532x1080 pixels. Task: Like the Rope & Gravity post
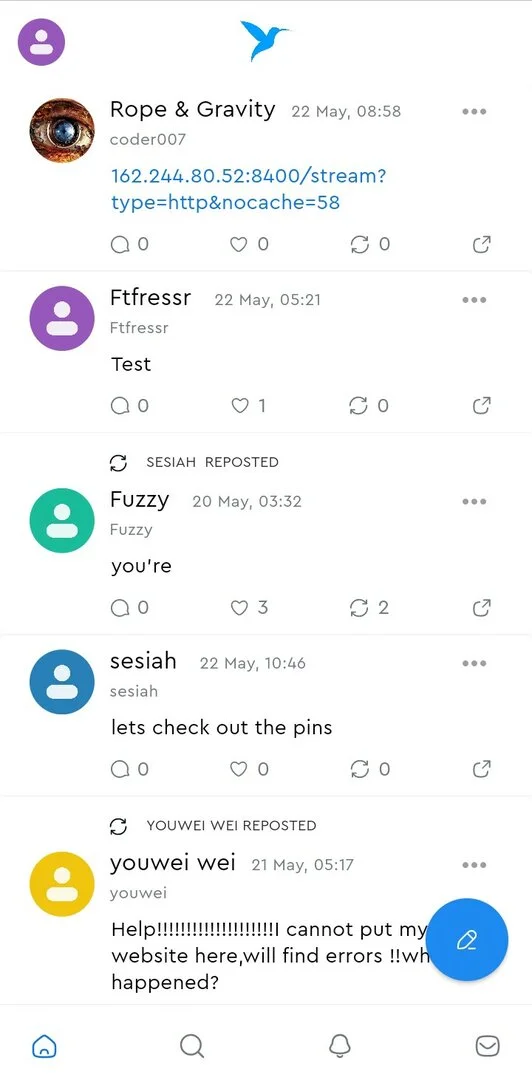[238, 244]
